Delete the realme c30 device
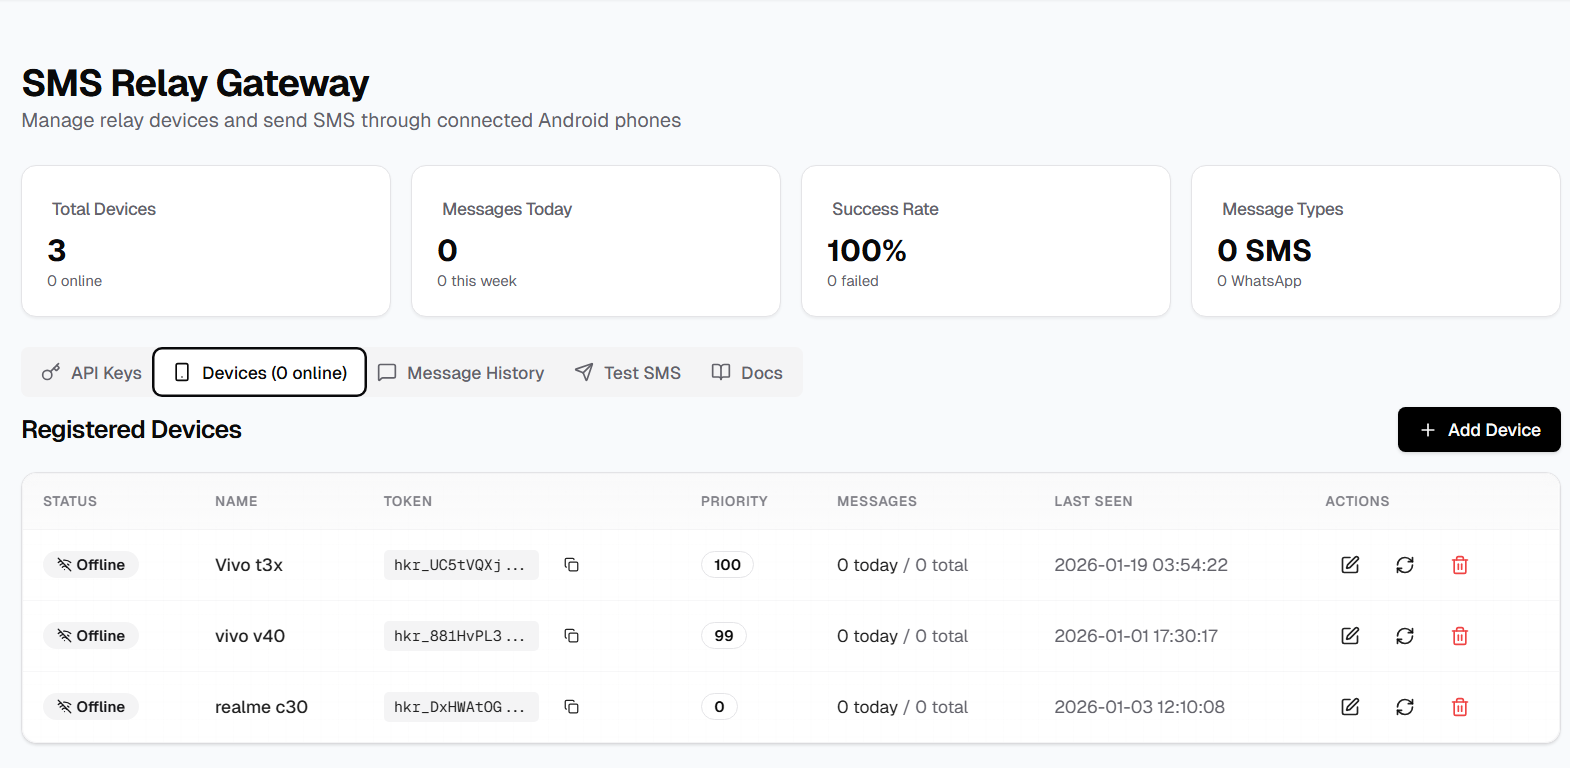This screenshot has height=768, width=1570. 1460,707
